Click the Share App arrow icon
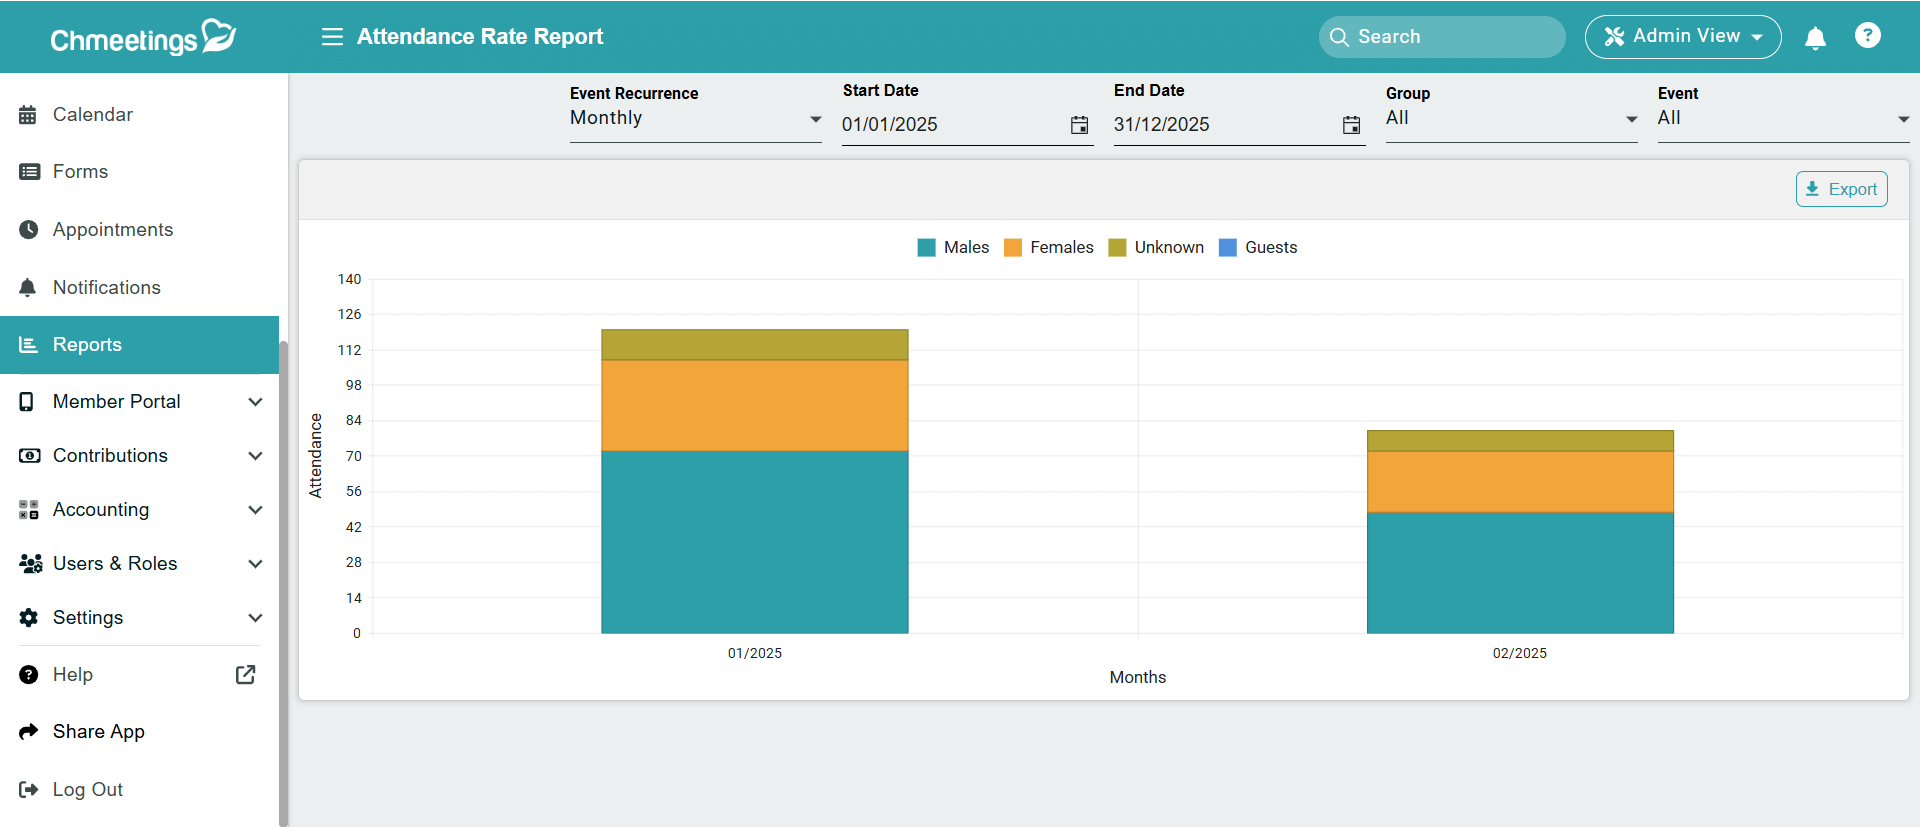 tap(29, 732)
